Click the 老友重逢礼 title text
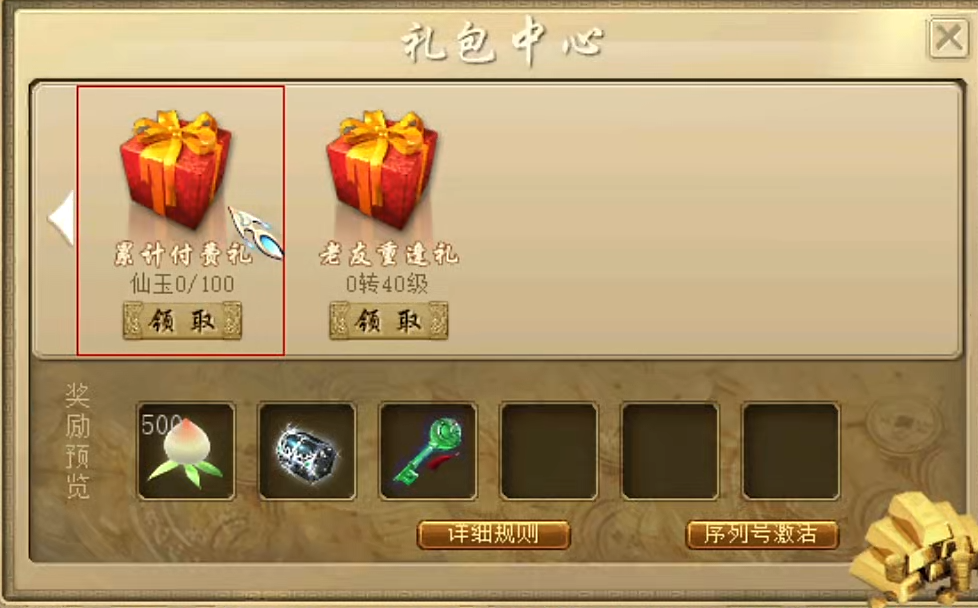The width and height of the screenshot is (978, 608). point(389,254)
